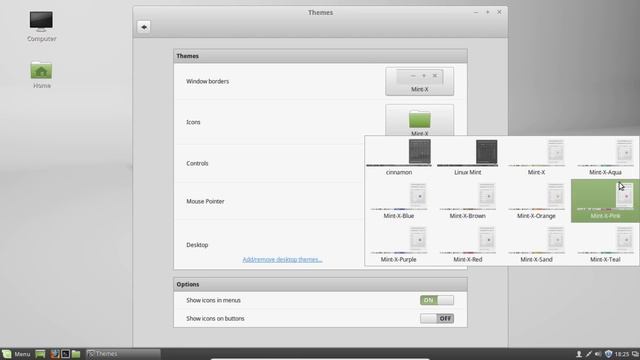Open the Window borders Mint-X chooser
The width and height of the screenshot is (640, 360).
tap(420, 82)
